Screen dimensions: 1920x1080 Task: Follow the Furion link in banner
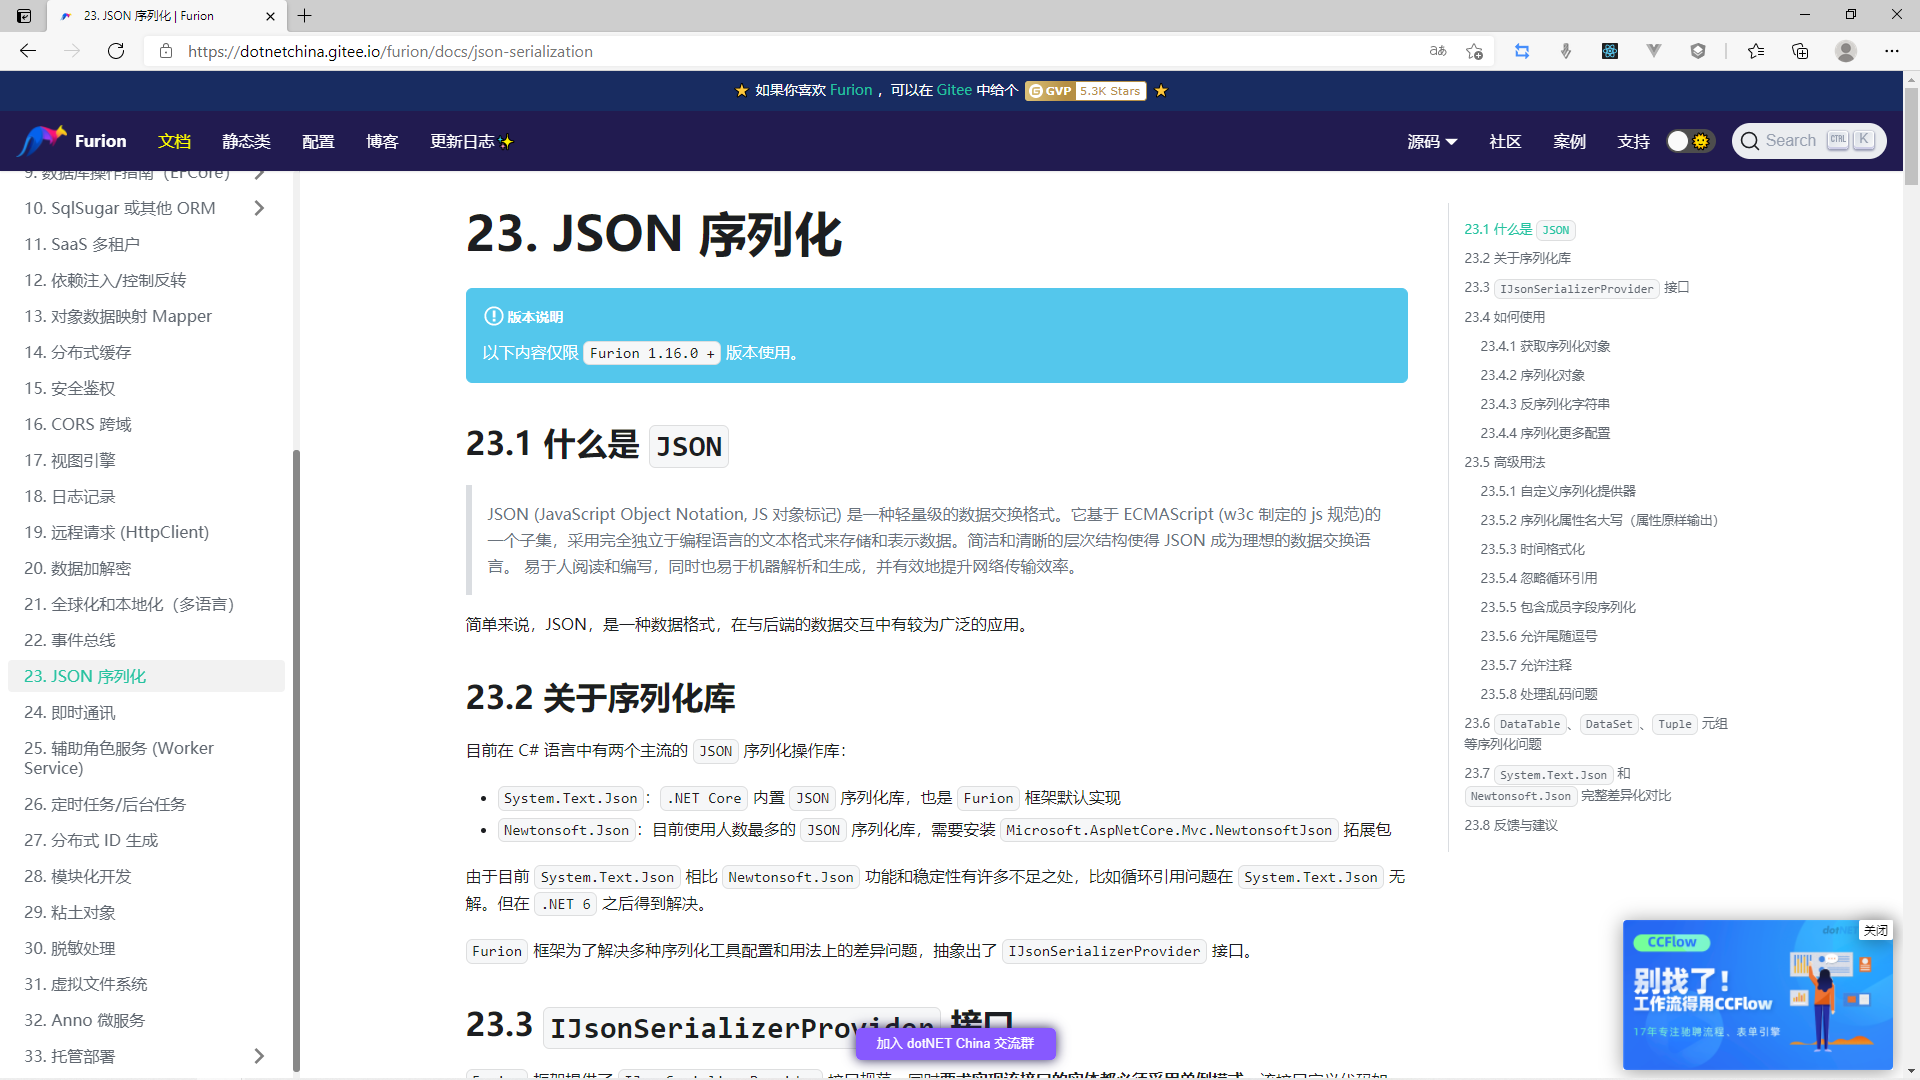pyautogui.click(x=851, y=90)
